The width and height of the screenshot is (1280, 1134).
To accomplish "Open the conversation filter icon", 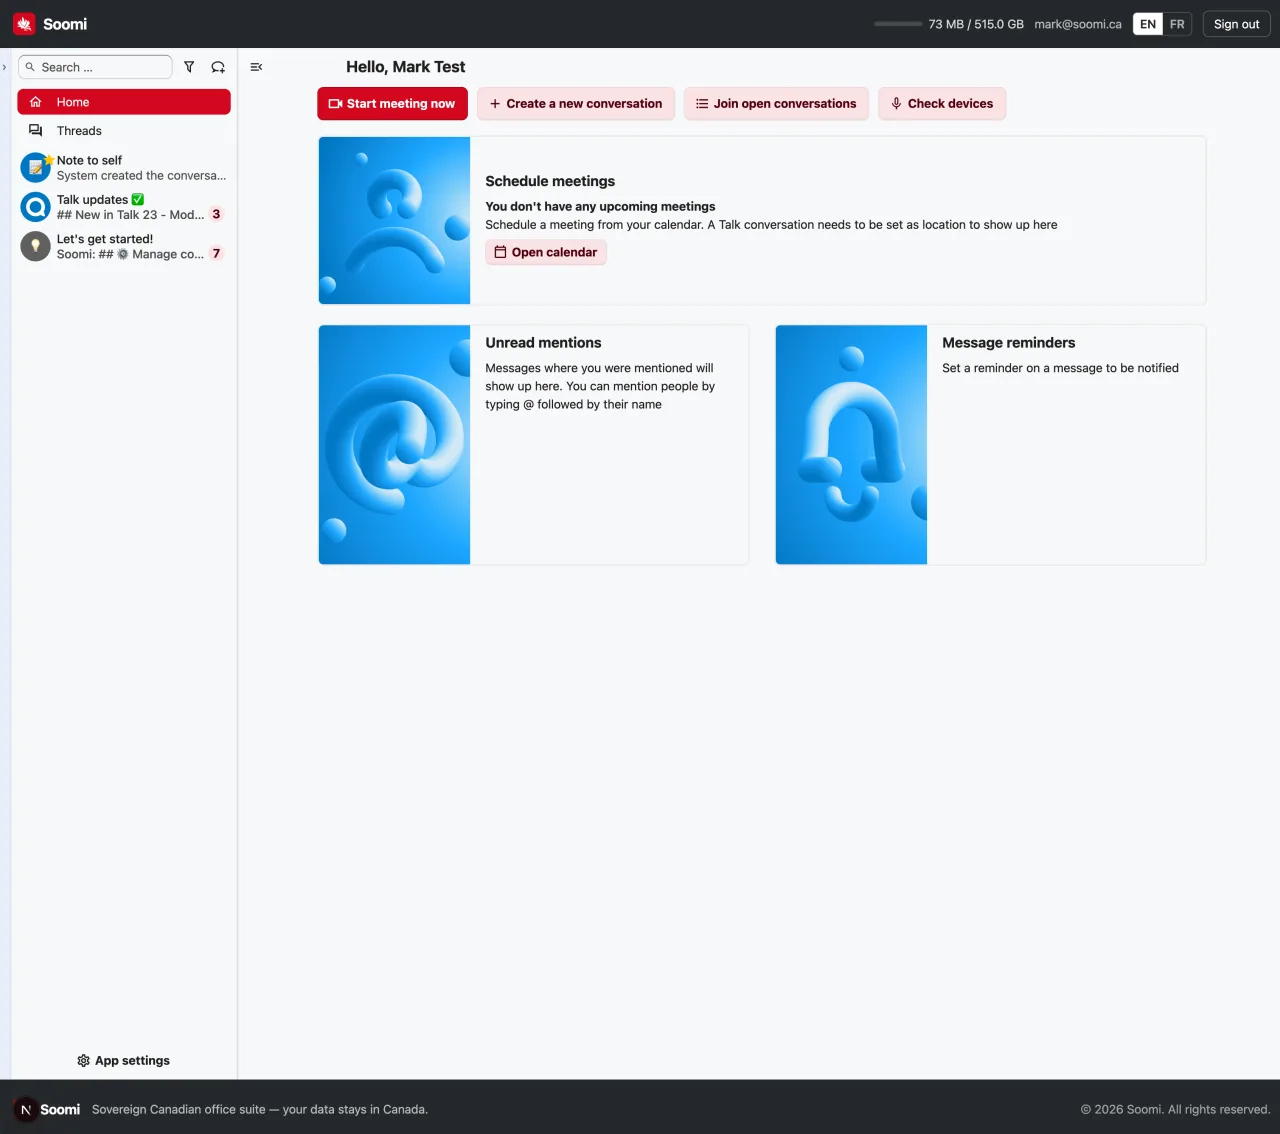I will 189,67.
